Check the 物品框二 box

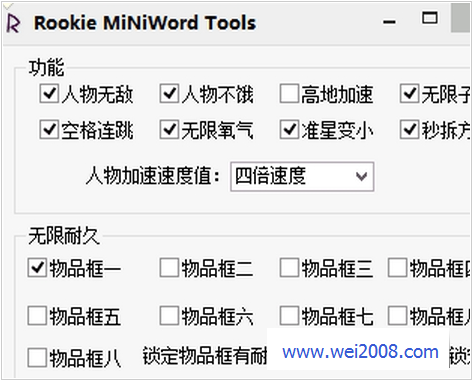coord(169,268)
